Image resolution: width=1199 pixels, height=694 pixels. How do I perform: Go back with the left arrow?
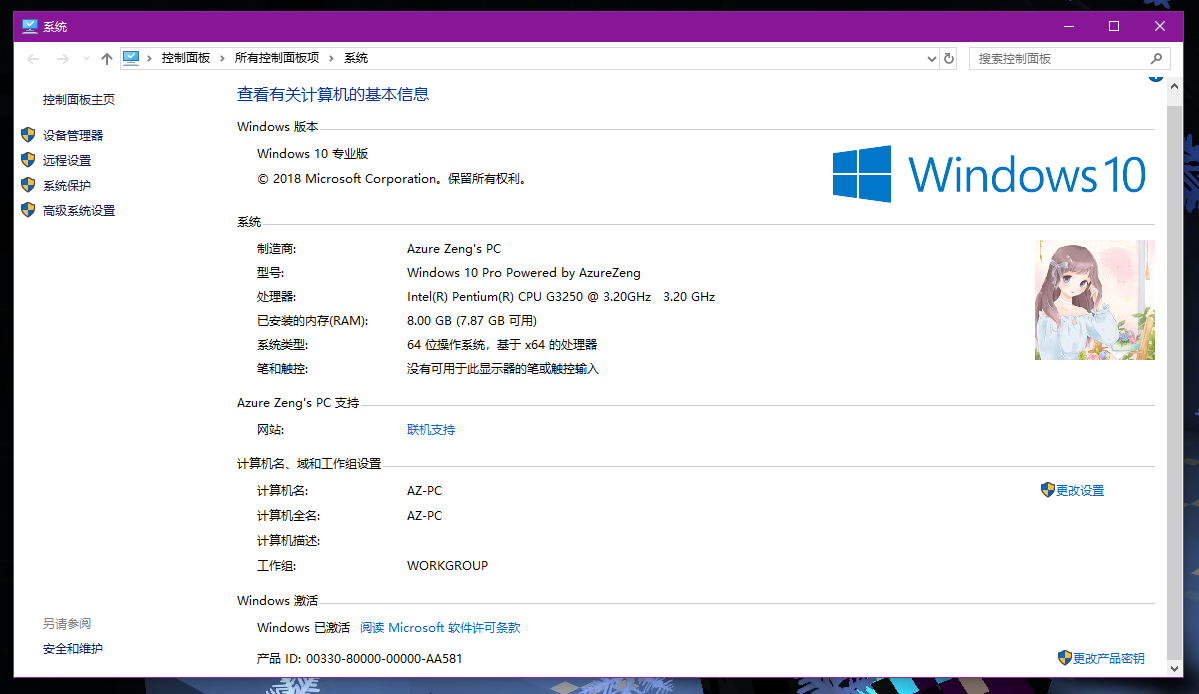click(33, 58)
